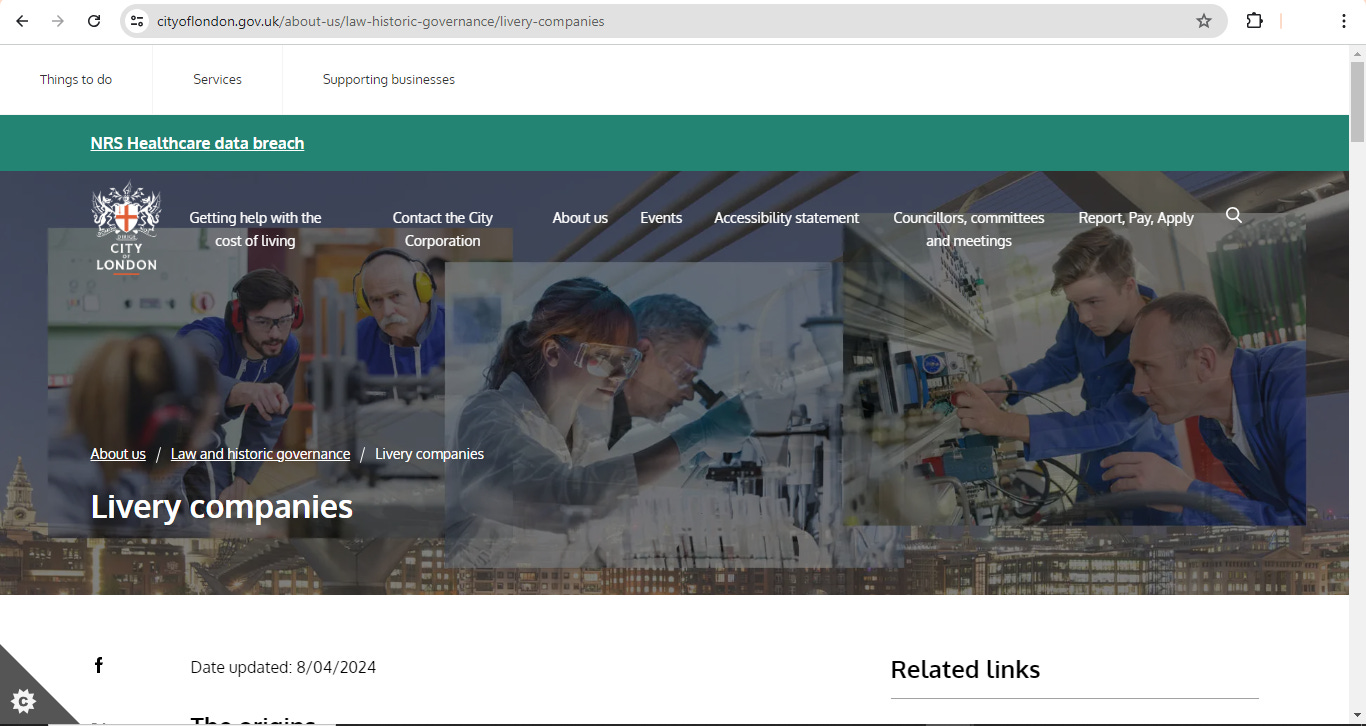Click the Livery companies page heading

coord(222,507)
